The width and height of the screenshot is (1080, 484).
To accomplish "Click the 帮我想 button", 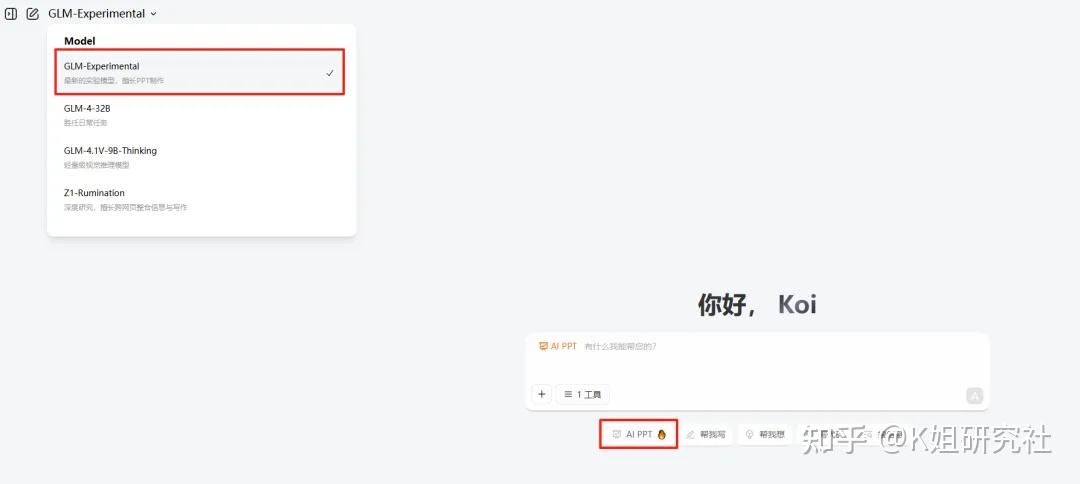I will (x=765, y=435).
